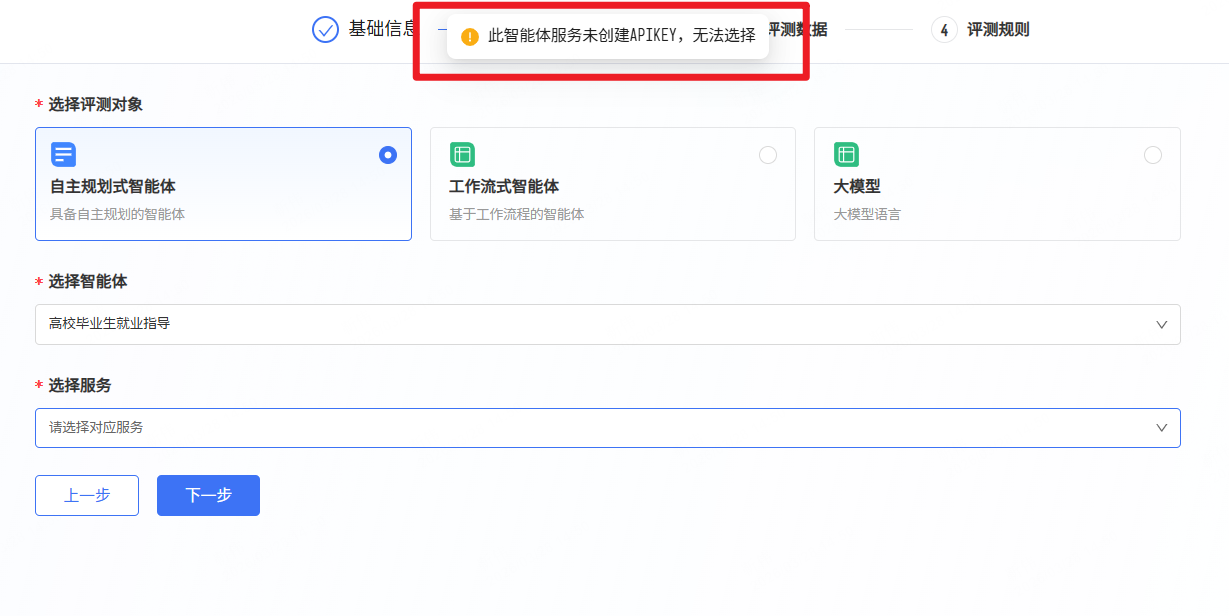This screenshot has height=616, width=1229.
Task: Click the 选择服务 label
Action: 80,385
